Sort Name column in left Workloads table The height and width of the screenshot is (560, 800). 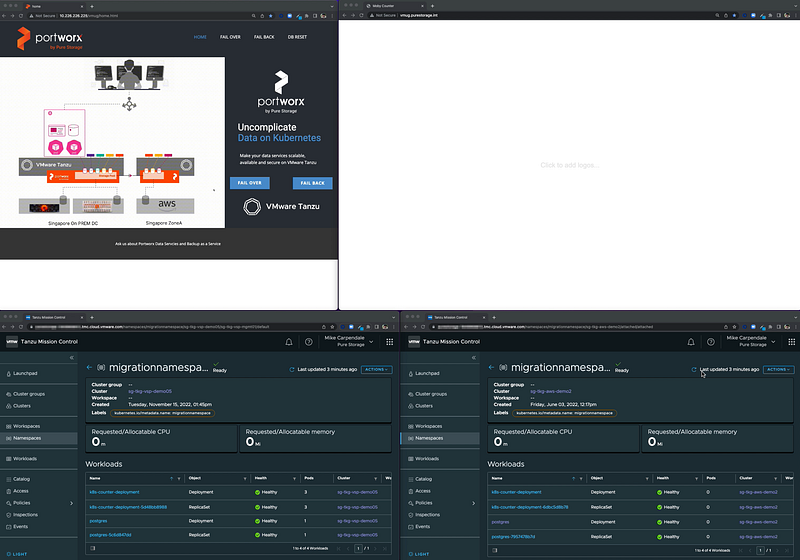coord(171,478)
